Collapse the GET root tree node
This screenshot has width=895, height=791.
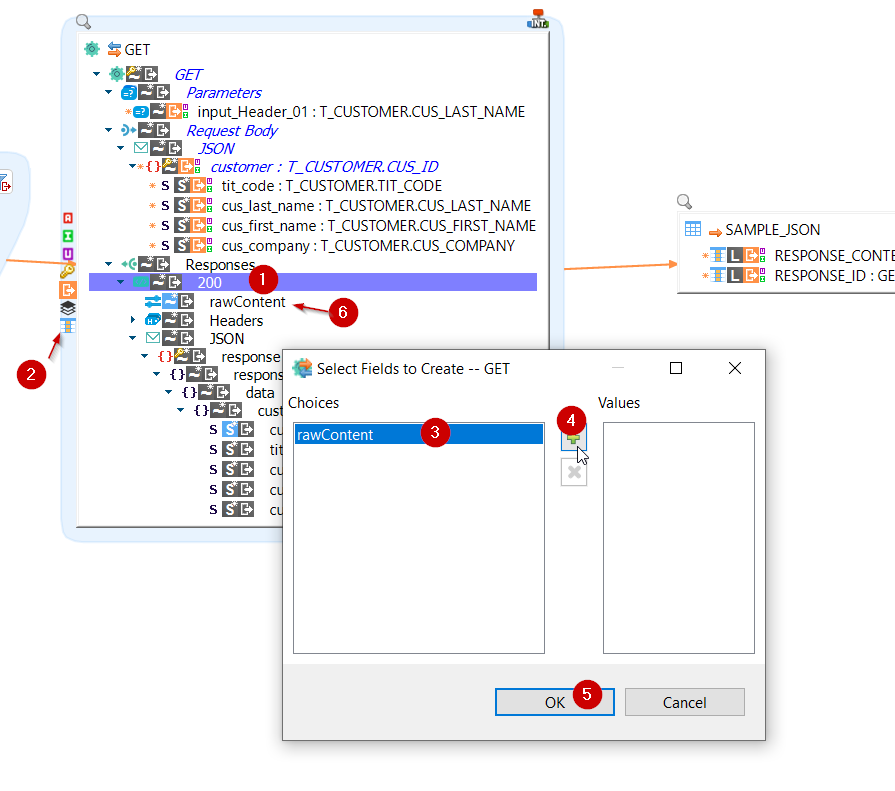click(96, 73)
